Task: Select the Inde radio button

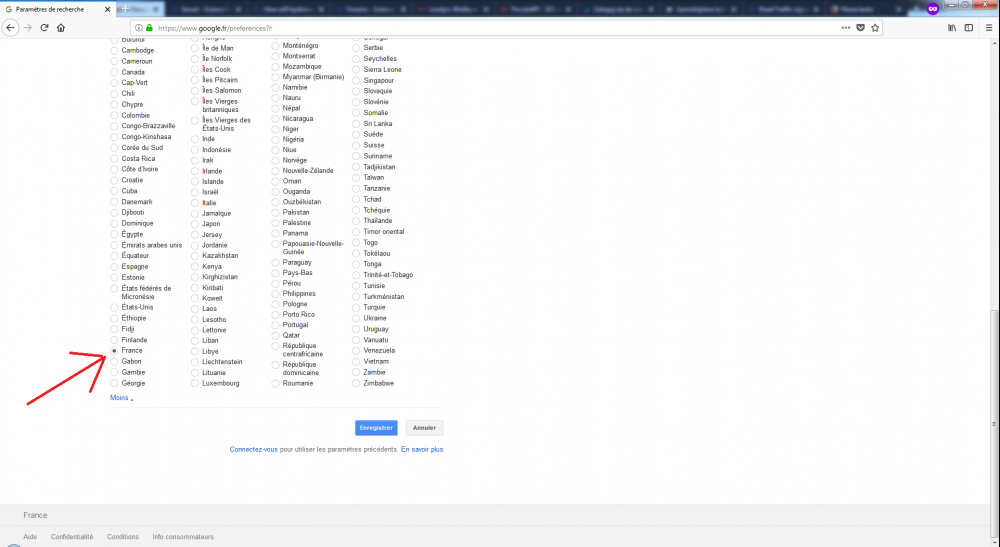Action: [x=195, y=139]
